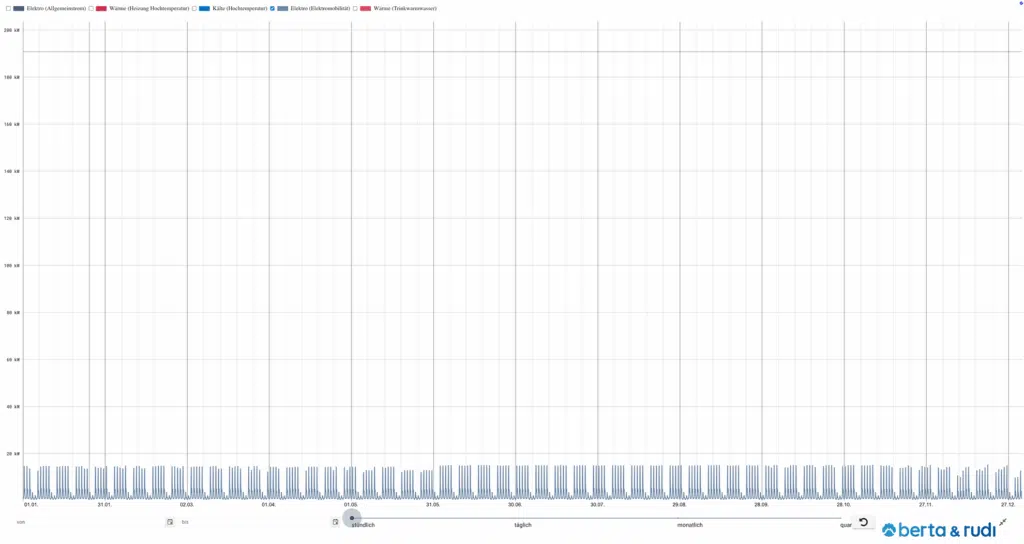The width and height of the screenshot is (1024, 544).
Task: Click the circular reset arrow button
Action: [863, 522]
